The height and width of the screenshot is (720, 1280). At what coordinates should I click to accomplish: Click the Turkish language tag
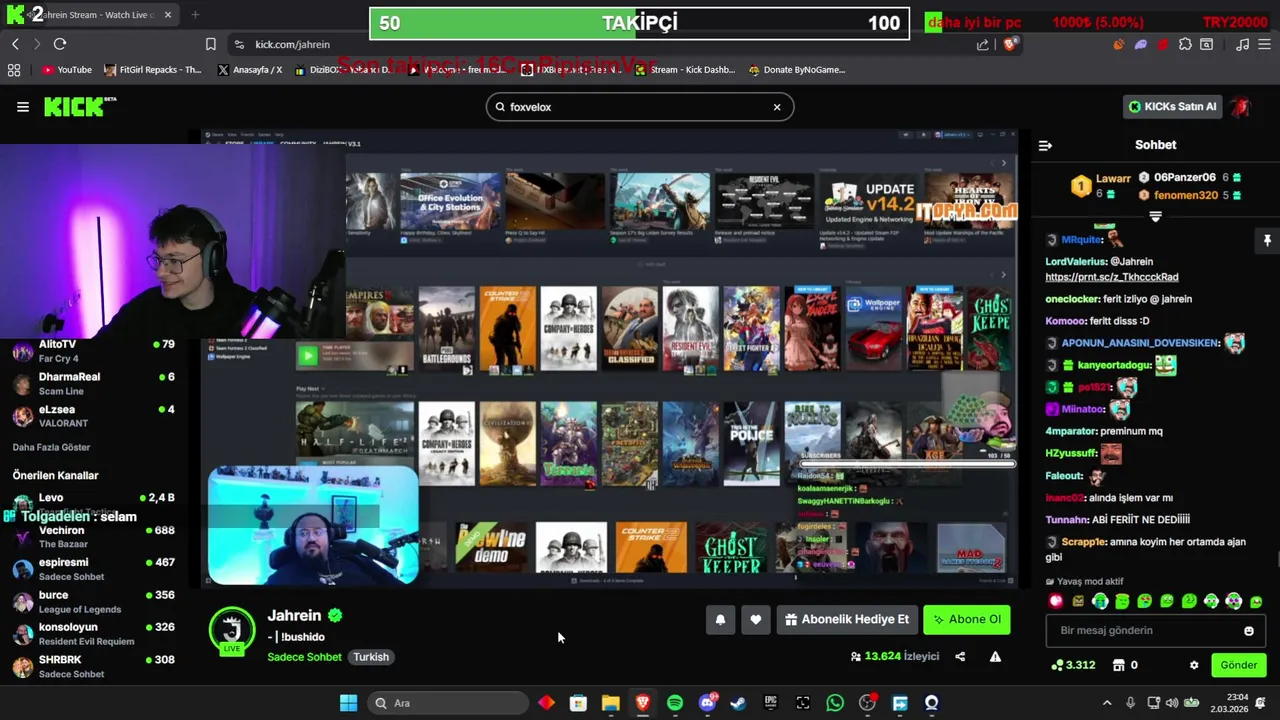click(x=370, y=657)
